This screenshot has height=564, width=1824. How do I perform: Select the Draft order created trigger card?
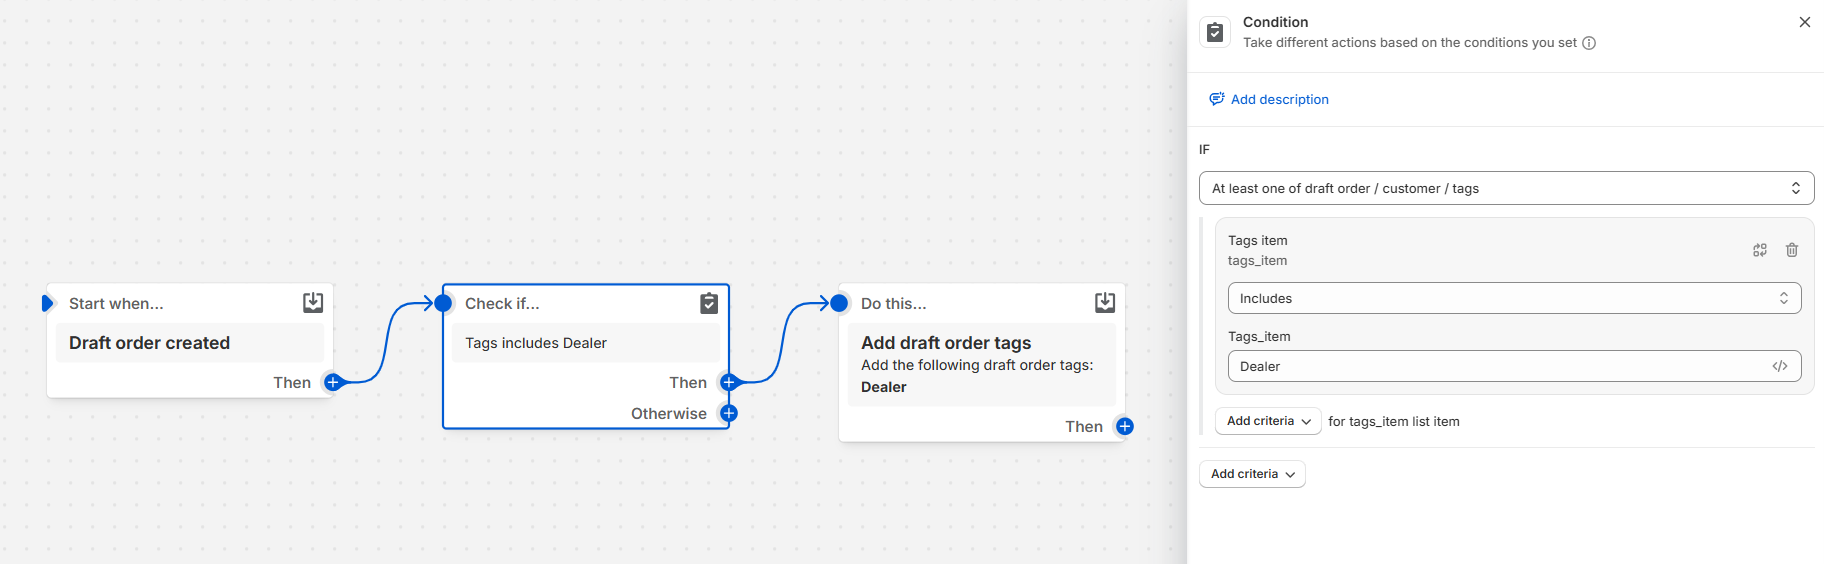[190, 343]
